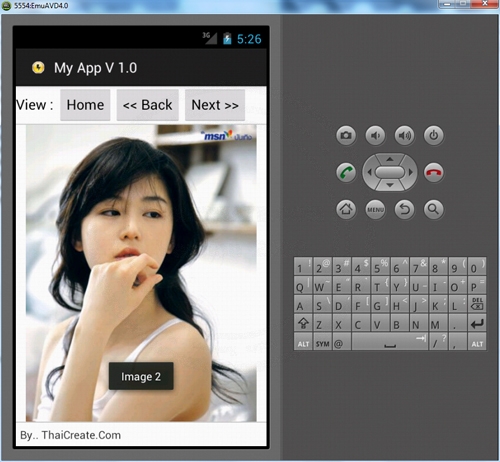Tap the Next >> button
500x462 pixels.
click(x=215, y=105)
